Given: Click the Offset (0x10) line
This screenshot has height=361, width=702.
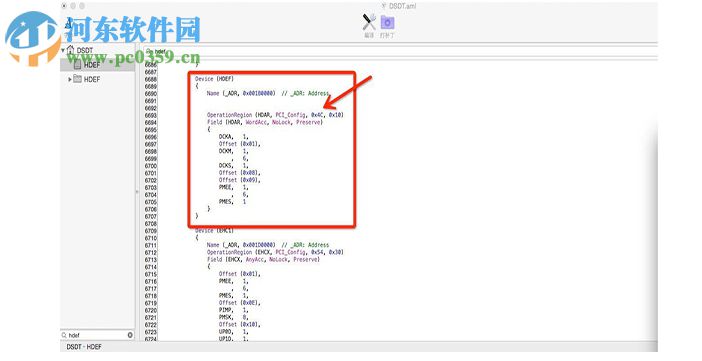Looking at the screenshot, I should coord(240,324).
